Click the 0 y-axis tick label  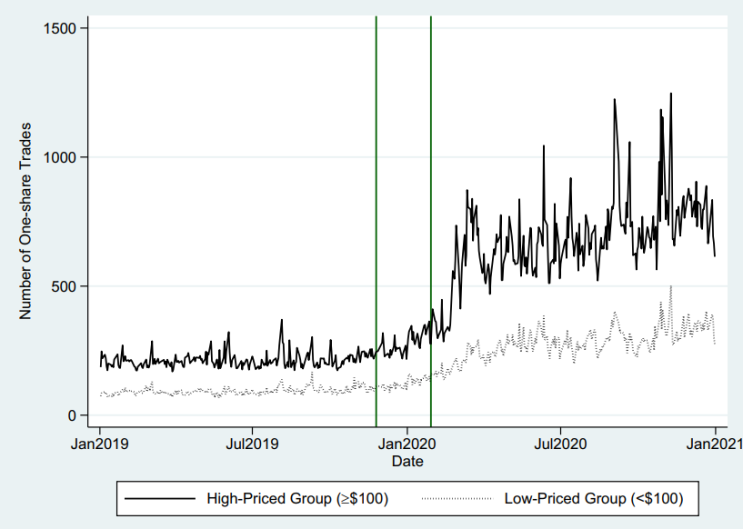click(x=72, y=416)
